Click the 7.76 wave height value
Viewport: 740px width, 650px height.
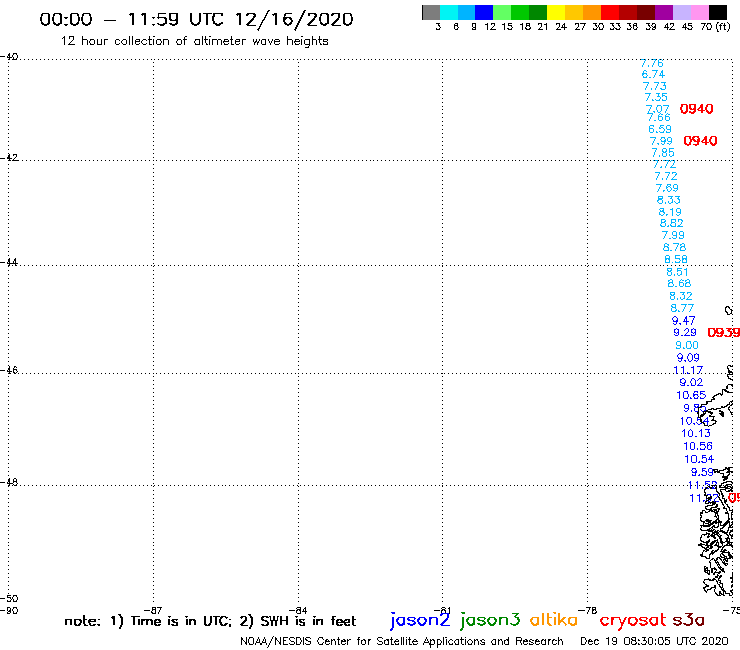tap(652, 63)
